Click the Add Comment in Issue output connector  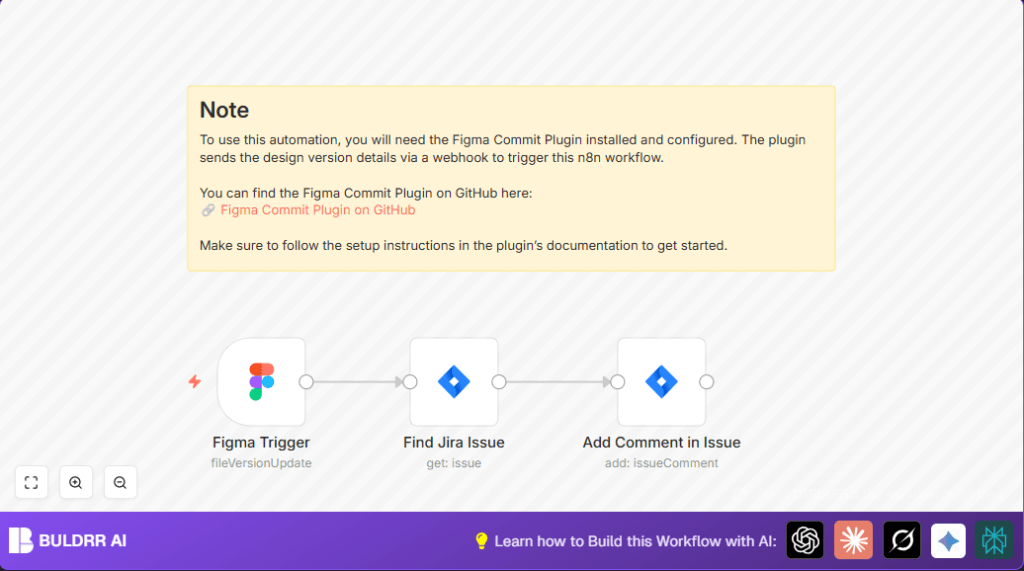pos(707,382)
